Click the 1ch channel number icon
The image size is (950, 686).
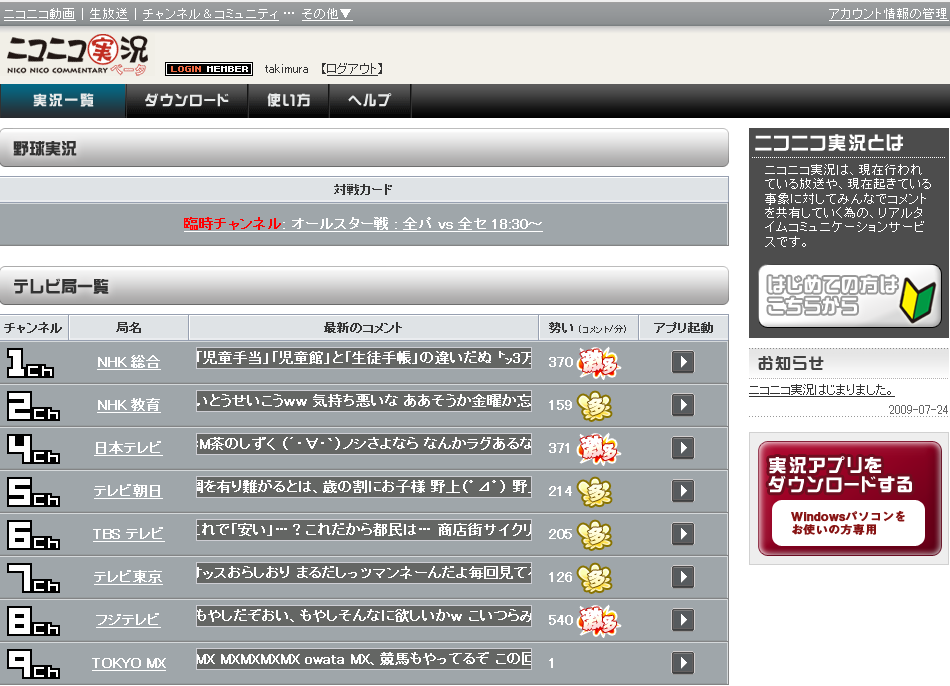point(30,362)
